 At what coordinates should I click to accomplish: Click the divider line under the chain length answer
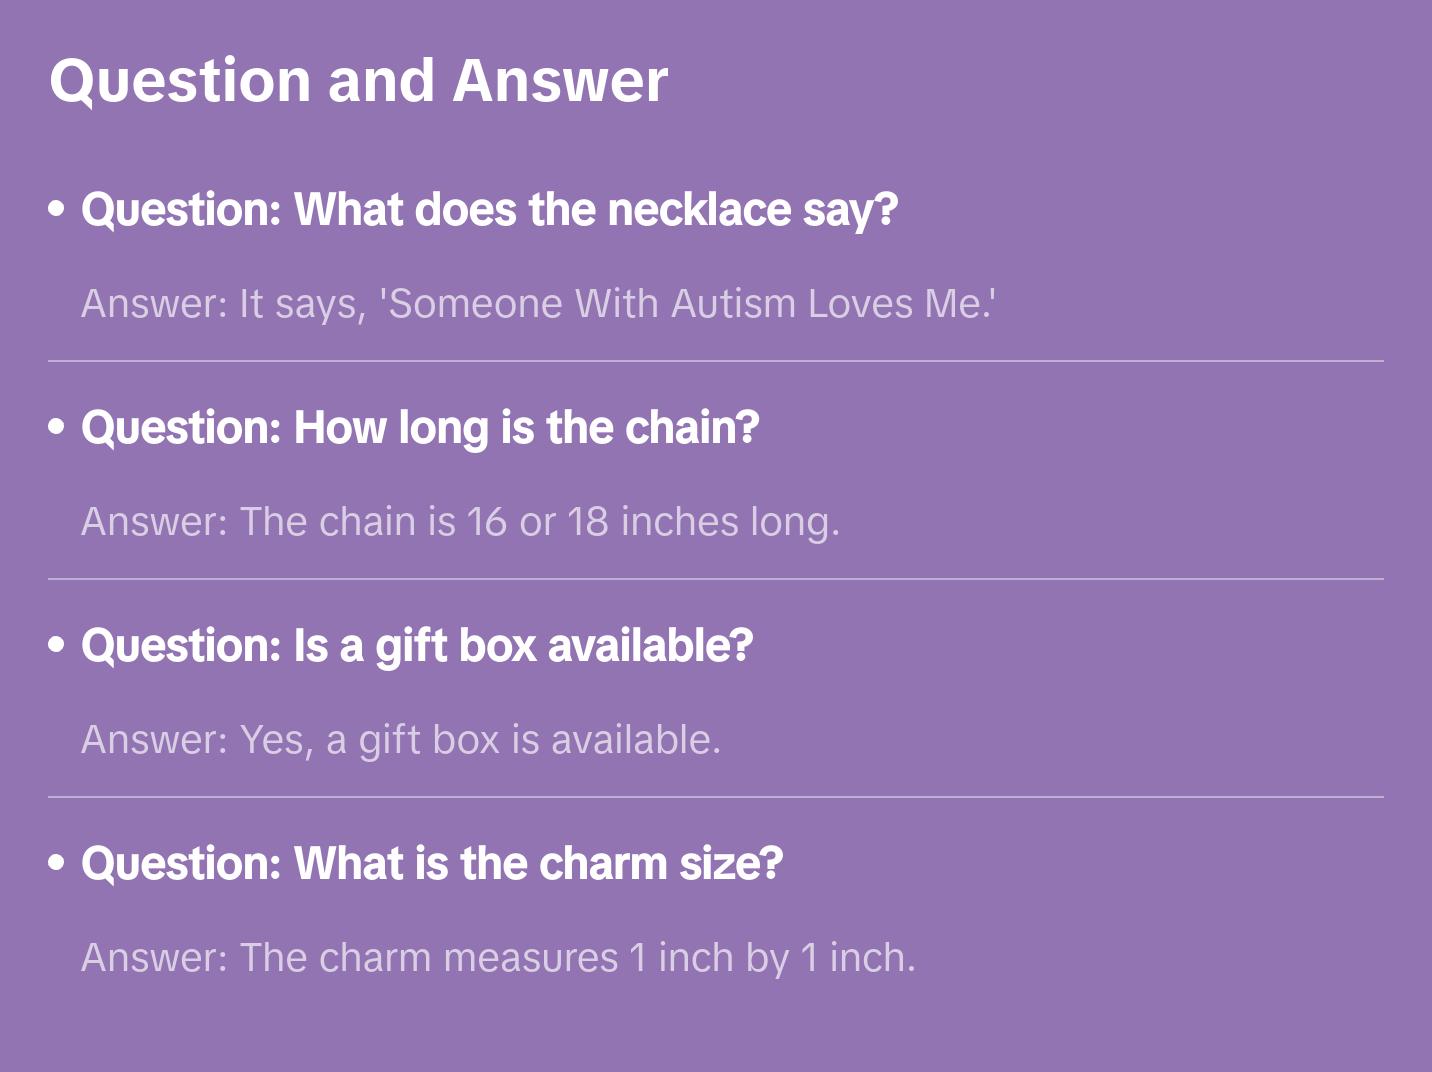click(x=716, y=579)
